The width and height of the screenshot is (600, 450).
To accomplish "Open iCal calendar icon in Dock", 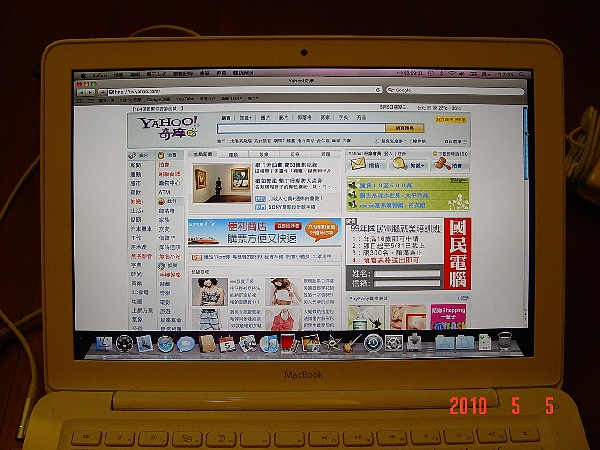I will [x=227, y=344].
